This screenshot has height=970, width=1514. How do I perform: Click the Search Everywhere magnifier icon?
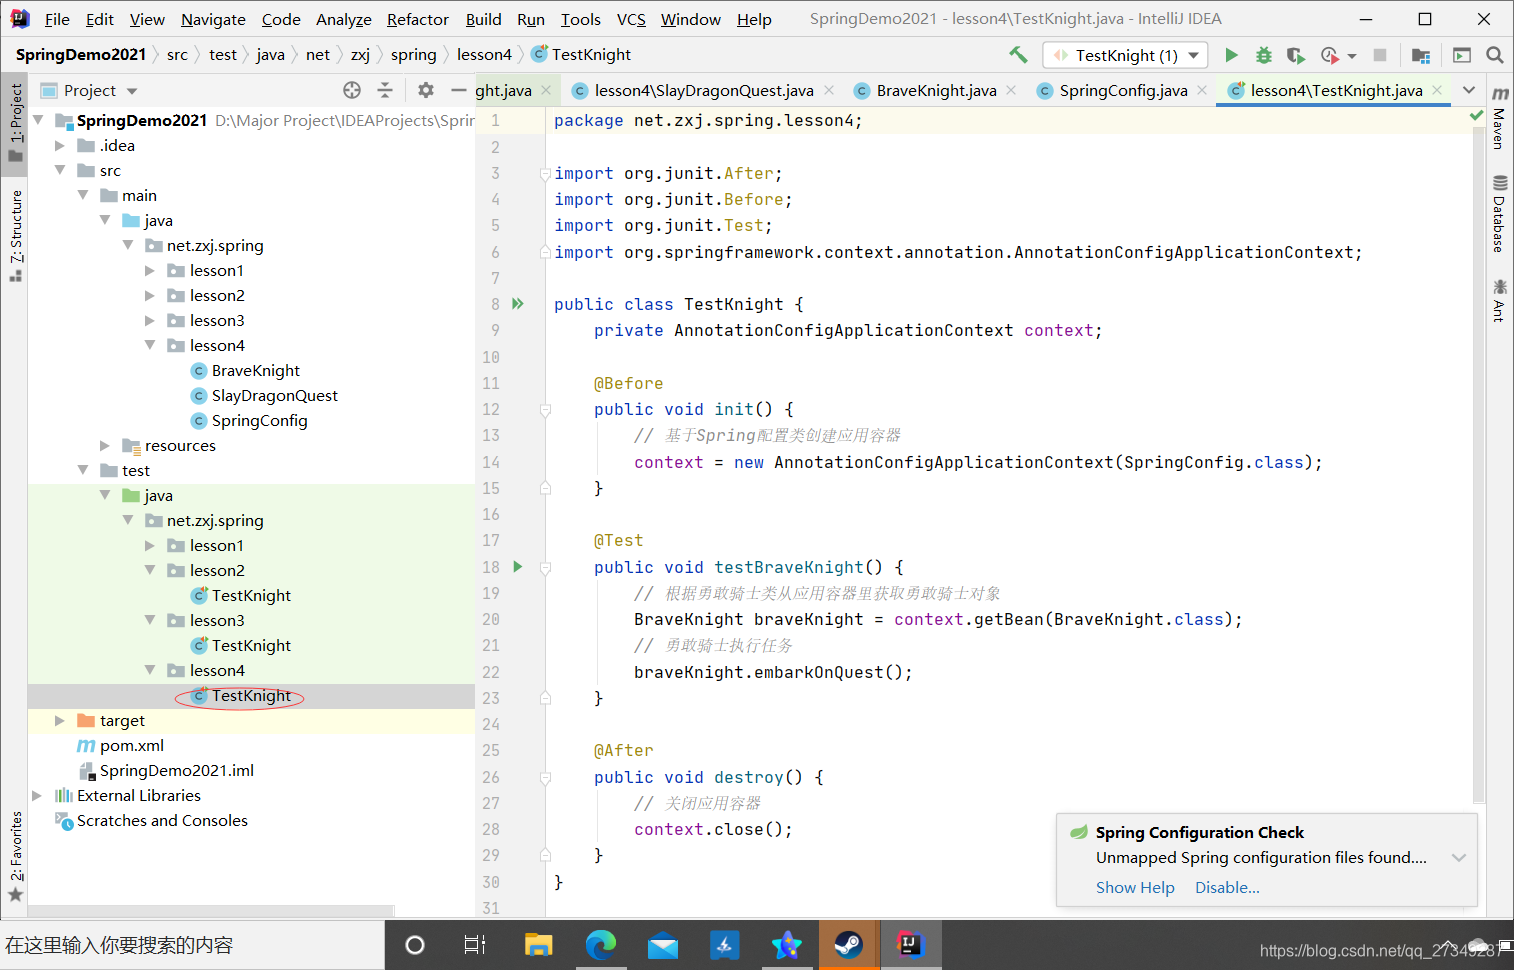(1495, 55)
